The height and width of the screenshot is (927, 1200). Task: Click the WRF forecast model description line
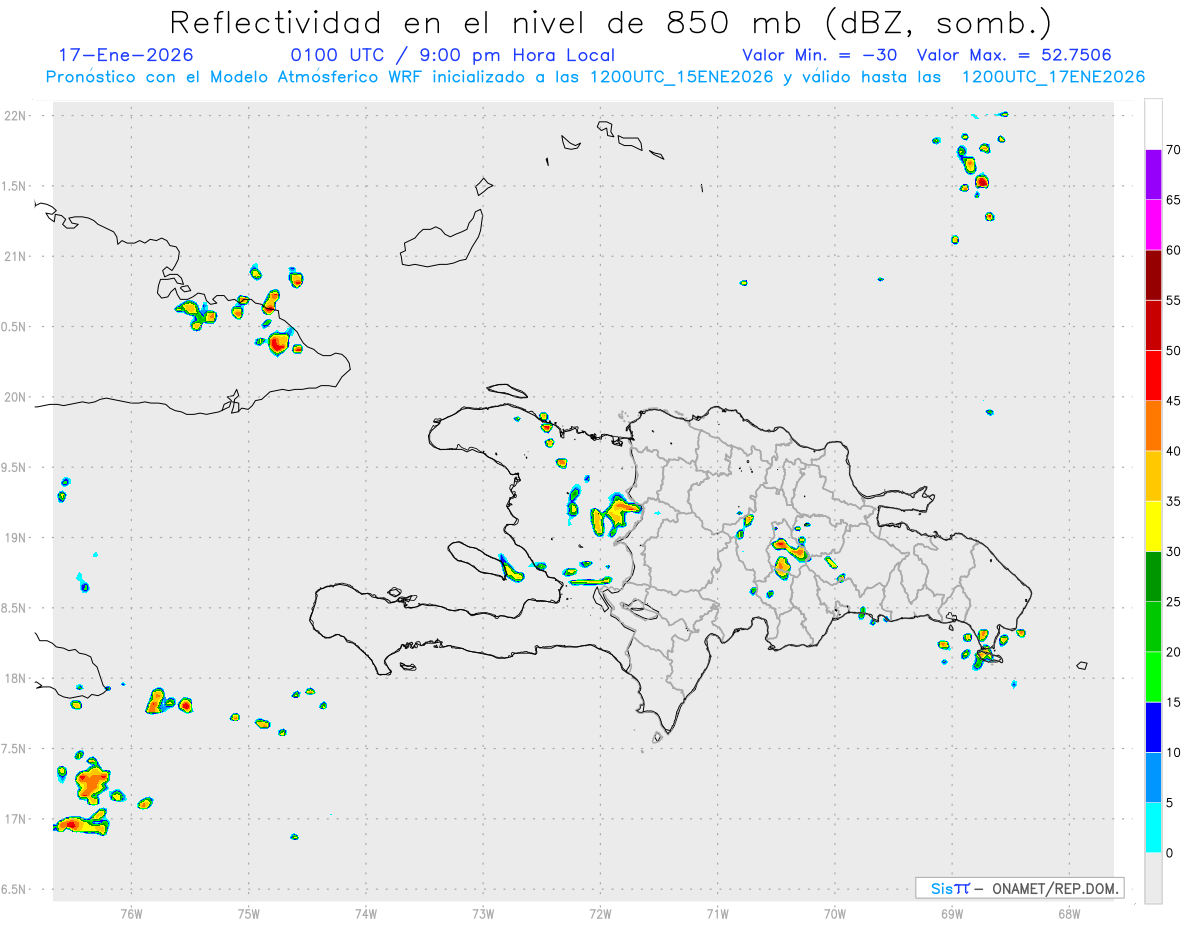point(595,77)
